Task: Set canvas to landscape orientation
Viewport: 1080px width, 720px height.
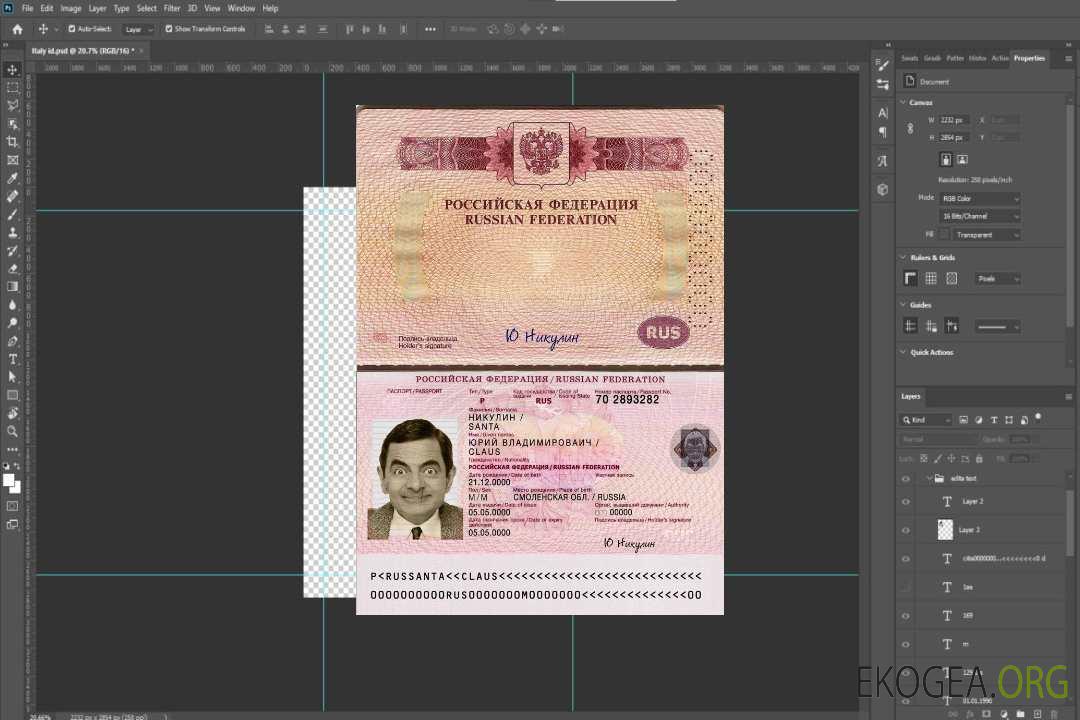Action: [x=962, y=160]
